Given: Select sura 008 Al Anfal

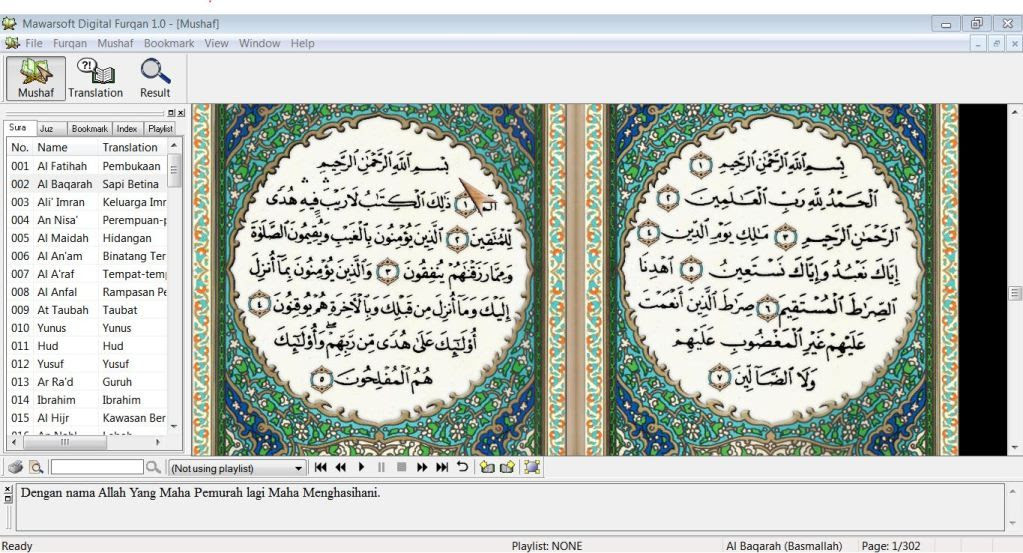Looking at the screenshot, I should pyautogui.click(x=87, y=292).
